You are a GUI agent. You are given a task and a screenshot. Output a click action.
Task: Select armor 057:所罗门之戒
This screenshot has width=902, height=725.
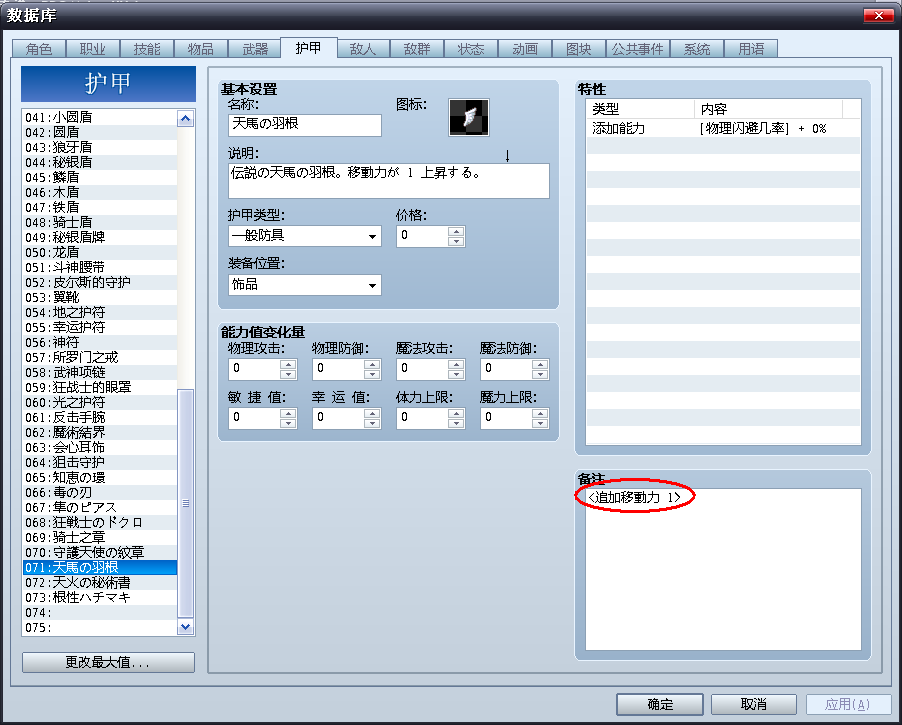point(100,357)
